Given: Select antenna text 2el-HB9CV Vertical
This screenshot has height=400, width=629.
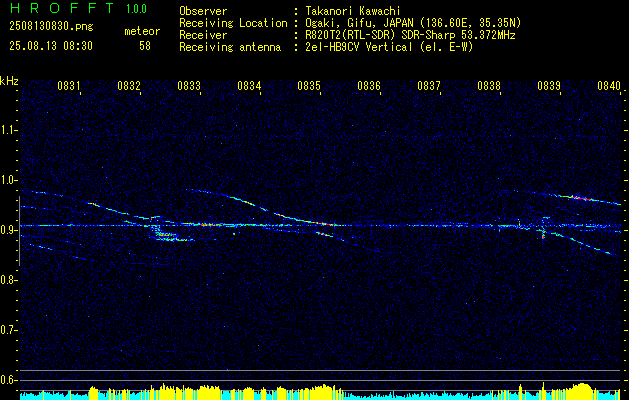Looking at the screenshot, I should click(x=359, y=47).
